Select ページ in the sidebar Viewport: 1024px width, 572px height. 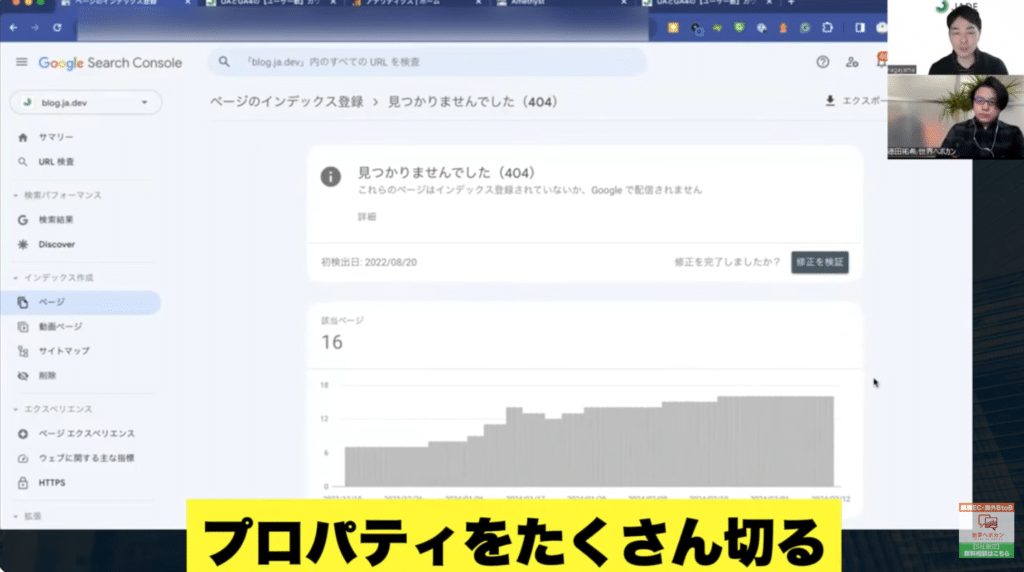coord(80,302)
